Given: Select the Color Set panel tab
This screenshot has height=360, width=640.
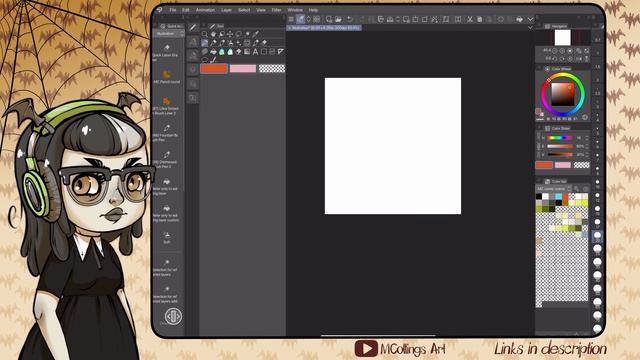Looking at the screenshot, I should coord(556,181).
